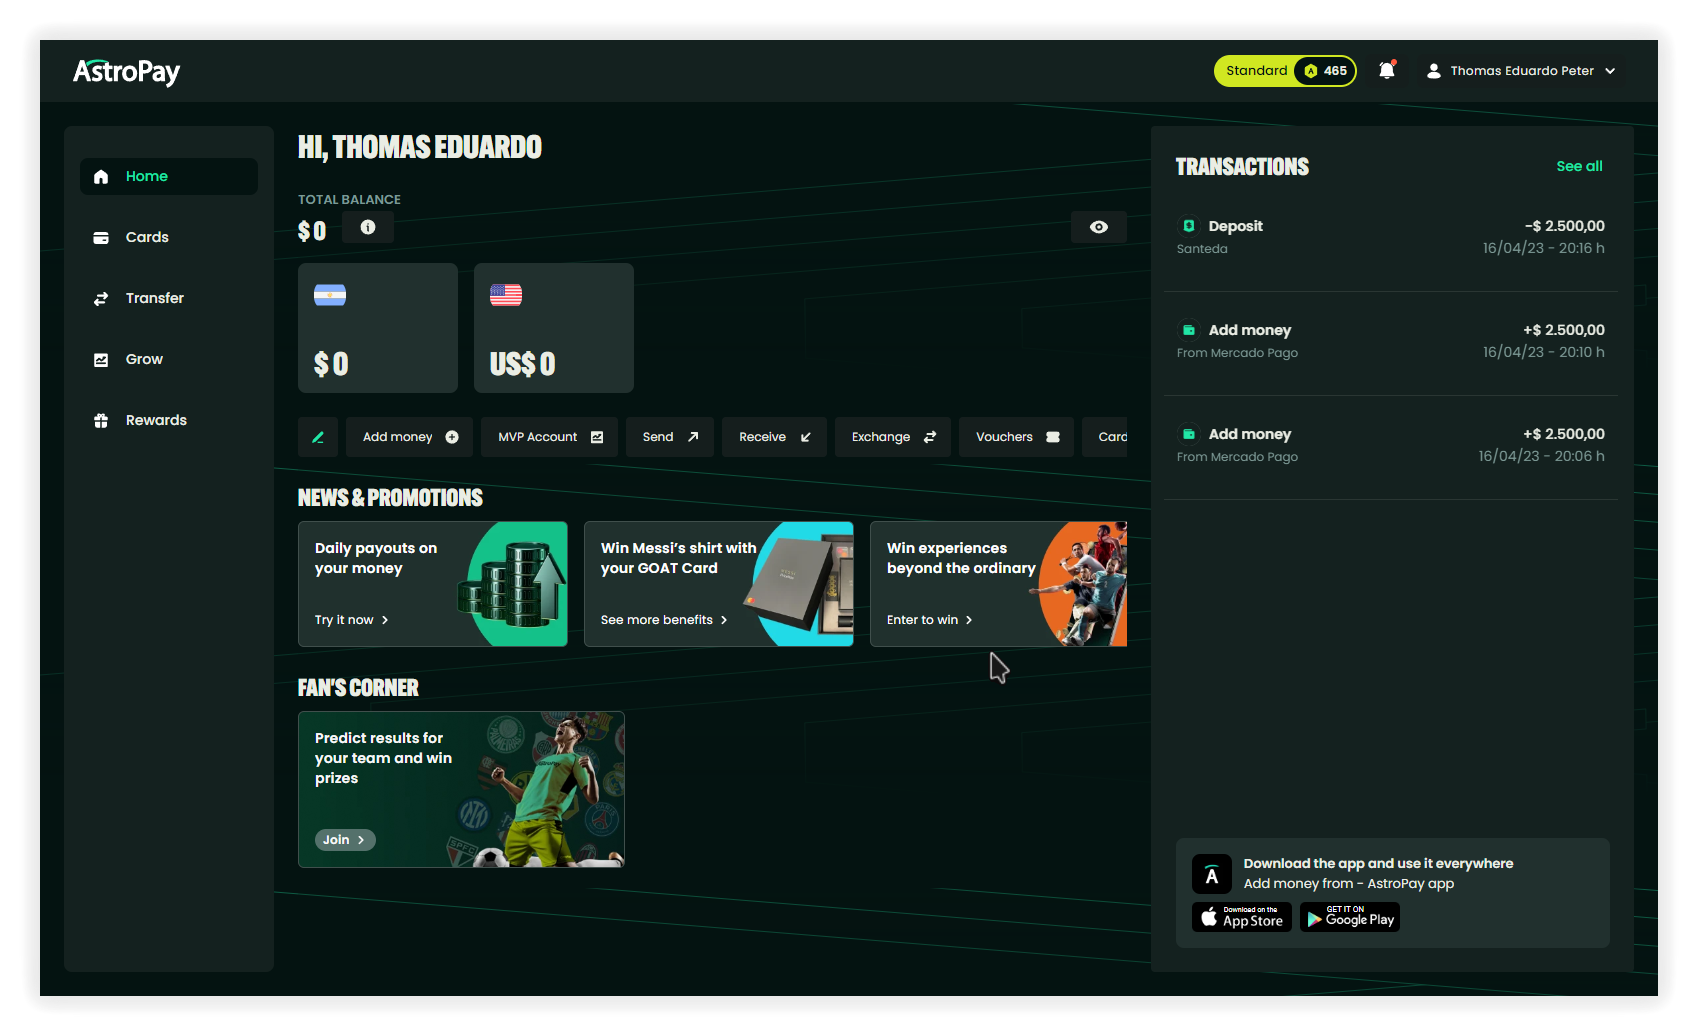Click the Exchange quick action
The image size is (1698, 1036).
[893, 437]
